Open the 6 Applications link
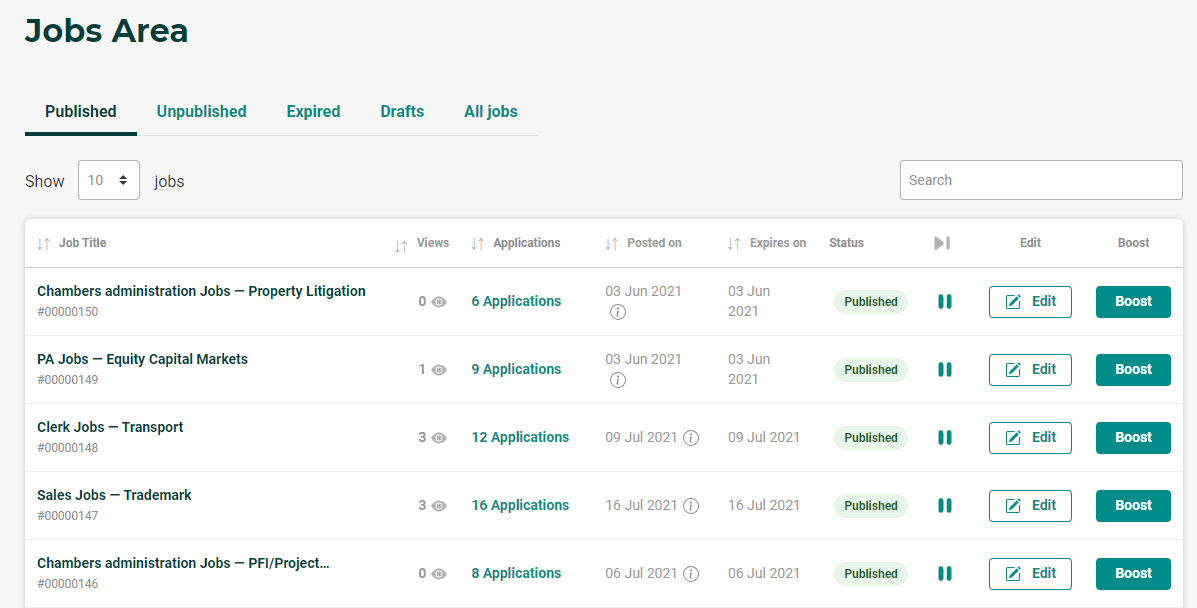Viewport: 1197px width, 608px height. point(516,302)
